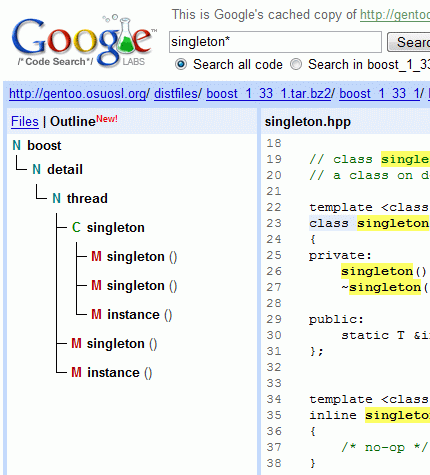Viewport: 430px width, 475px height.
Task: Switch to the Outline tab
Action: tap(73, 121)
